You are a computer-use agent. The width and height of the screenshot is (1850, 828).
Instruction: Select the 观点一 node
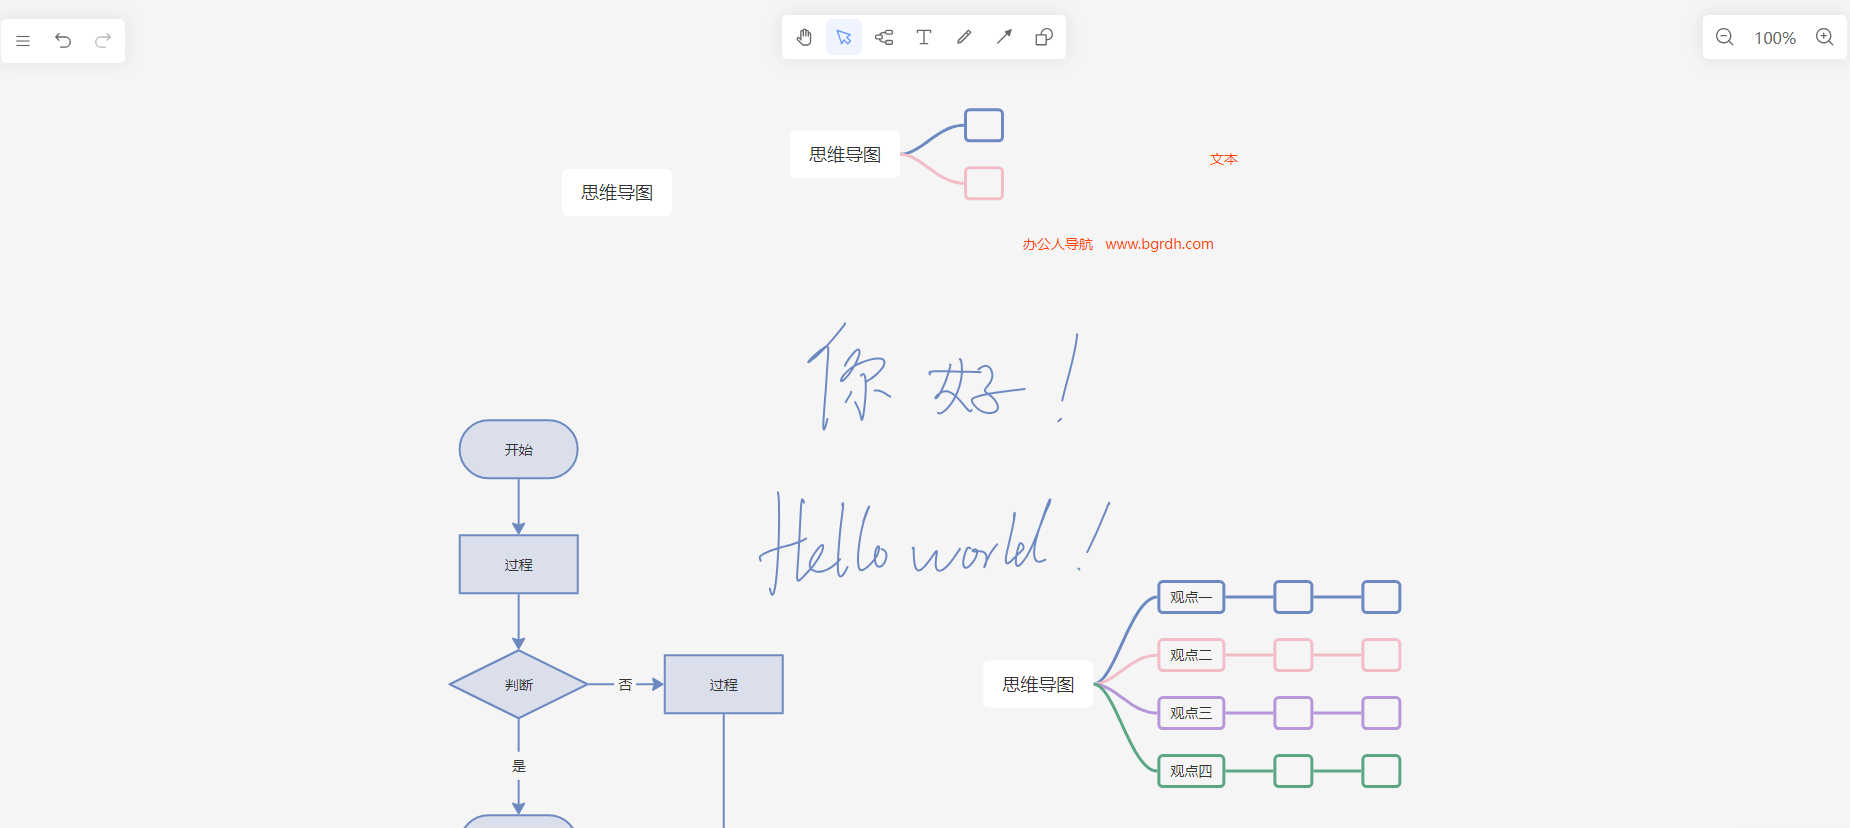click(x=1191, y=597)
